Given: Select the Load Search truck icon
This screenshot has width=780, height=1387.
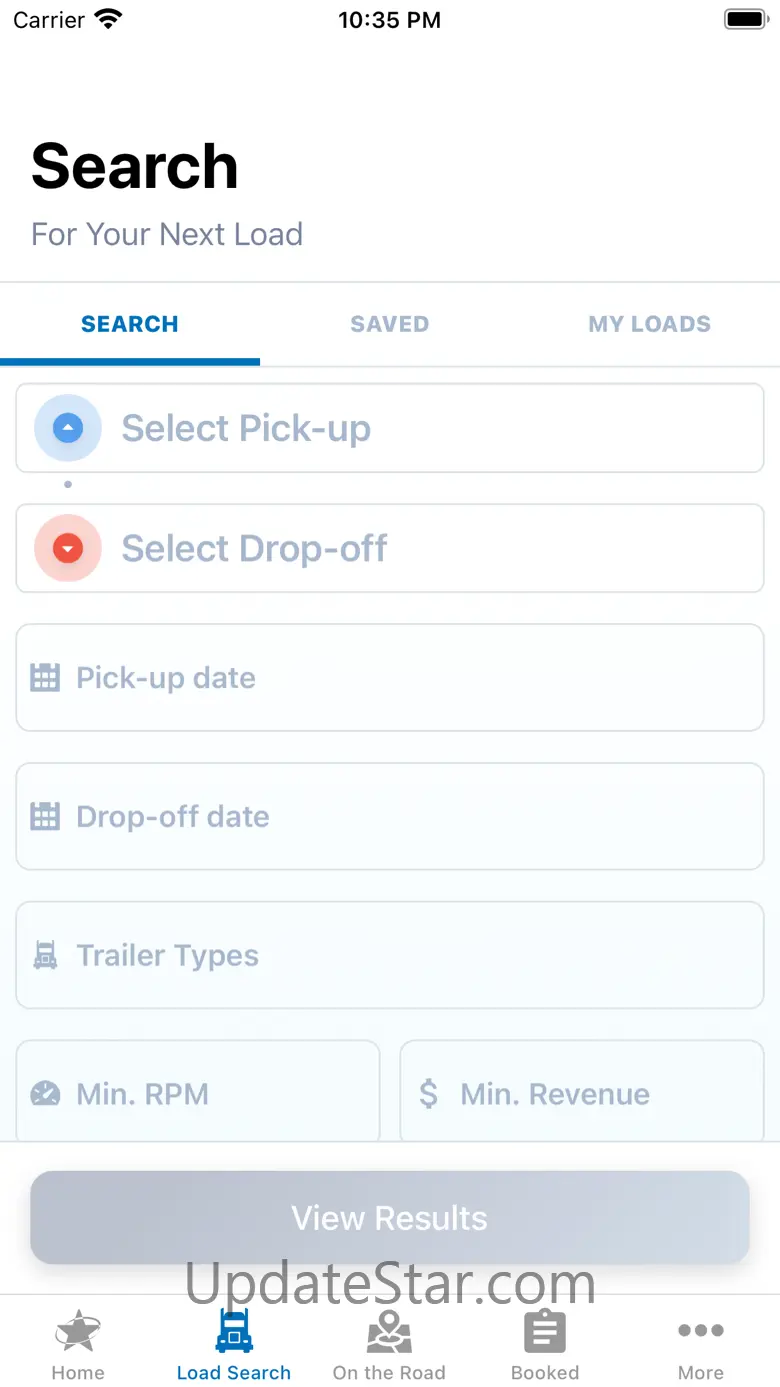Looking at the screenshot, I should [x=234, y=1331].
